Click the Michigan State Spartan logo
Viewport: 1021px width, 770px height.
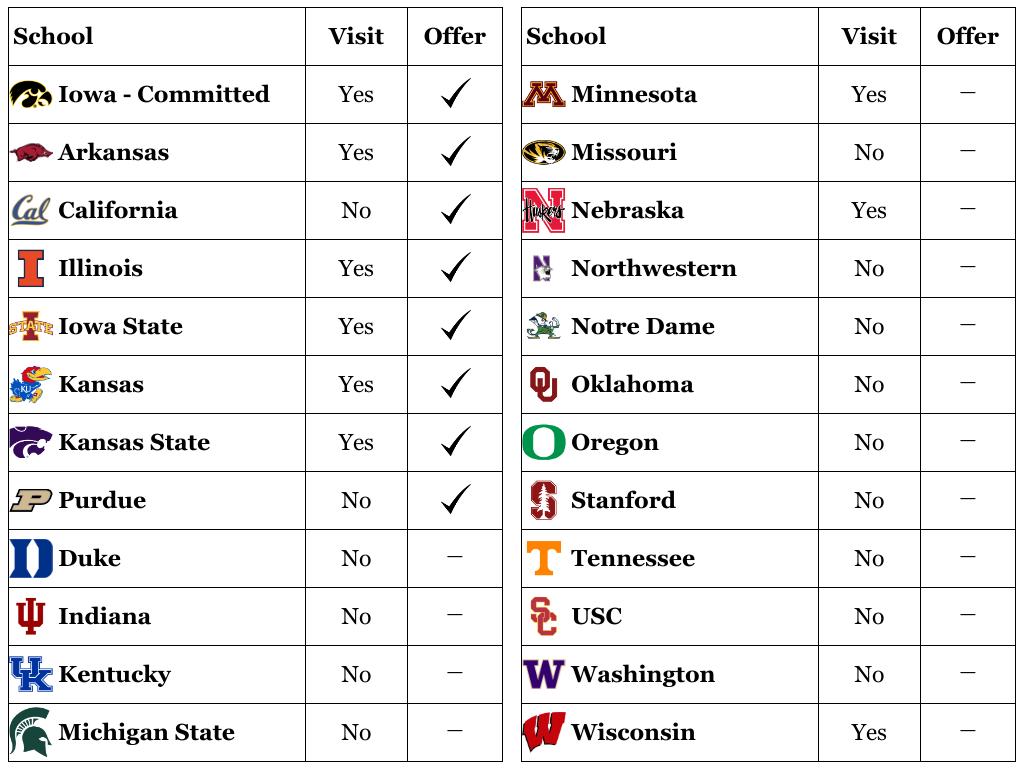[31, 733]
